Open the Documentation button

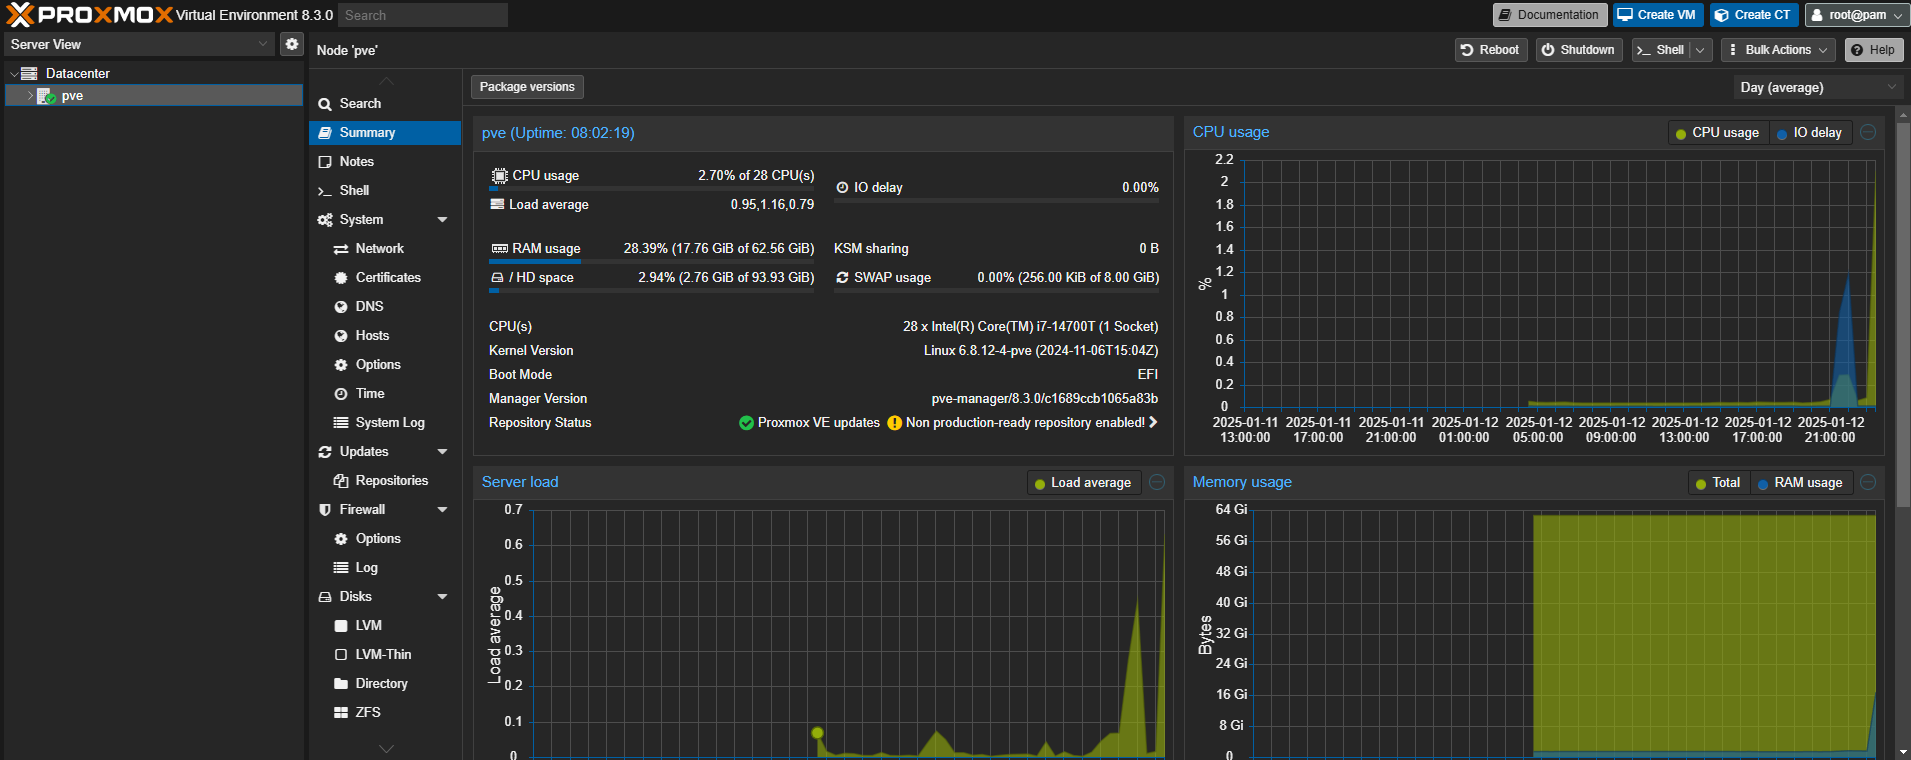[1550, 15]
